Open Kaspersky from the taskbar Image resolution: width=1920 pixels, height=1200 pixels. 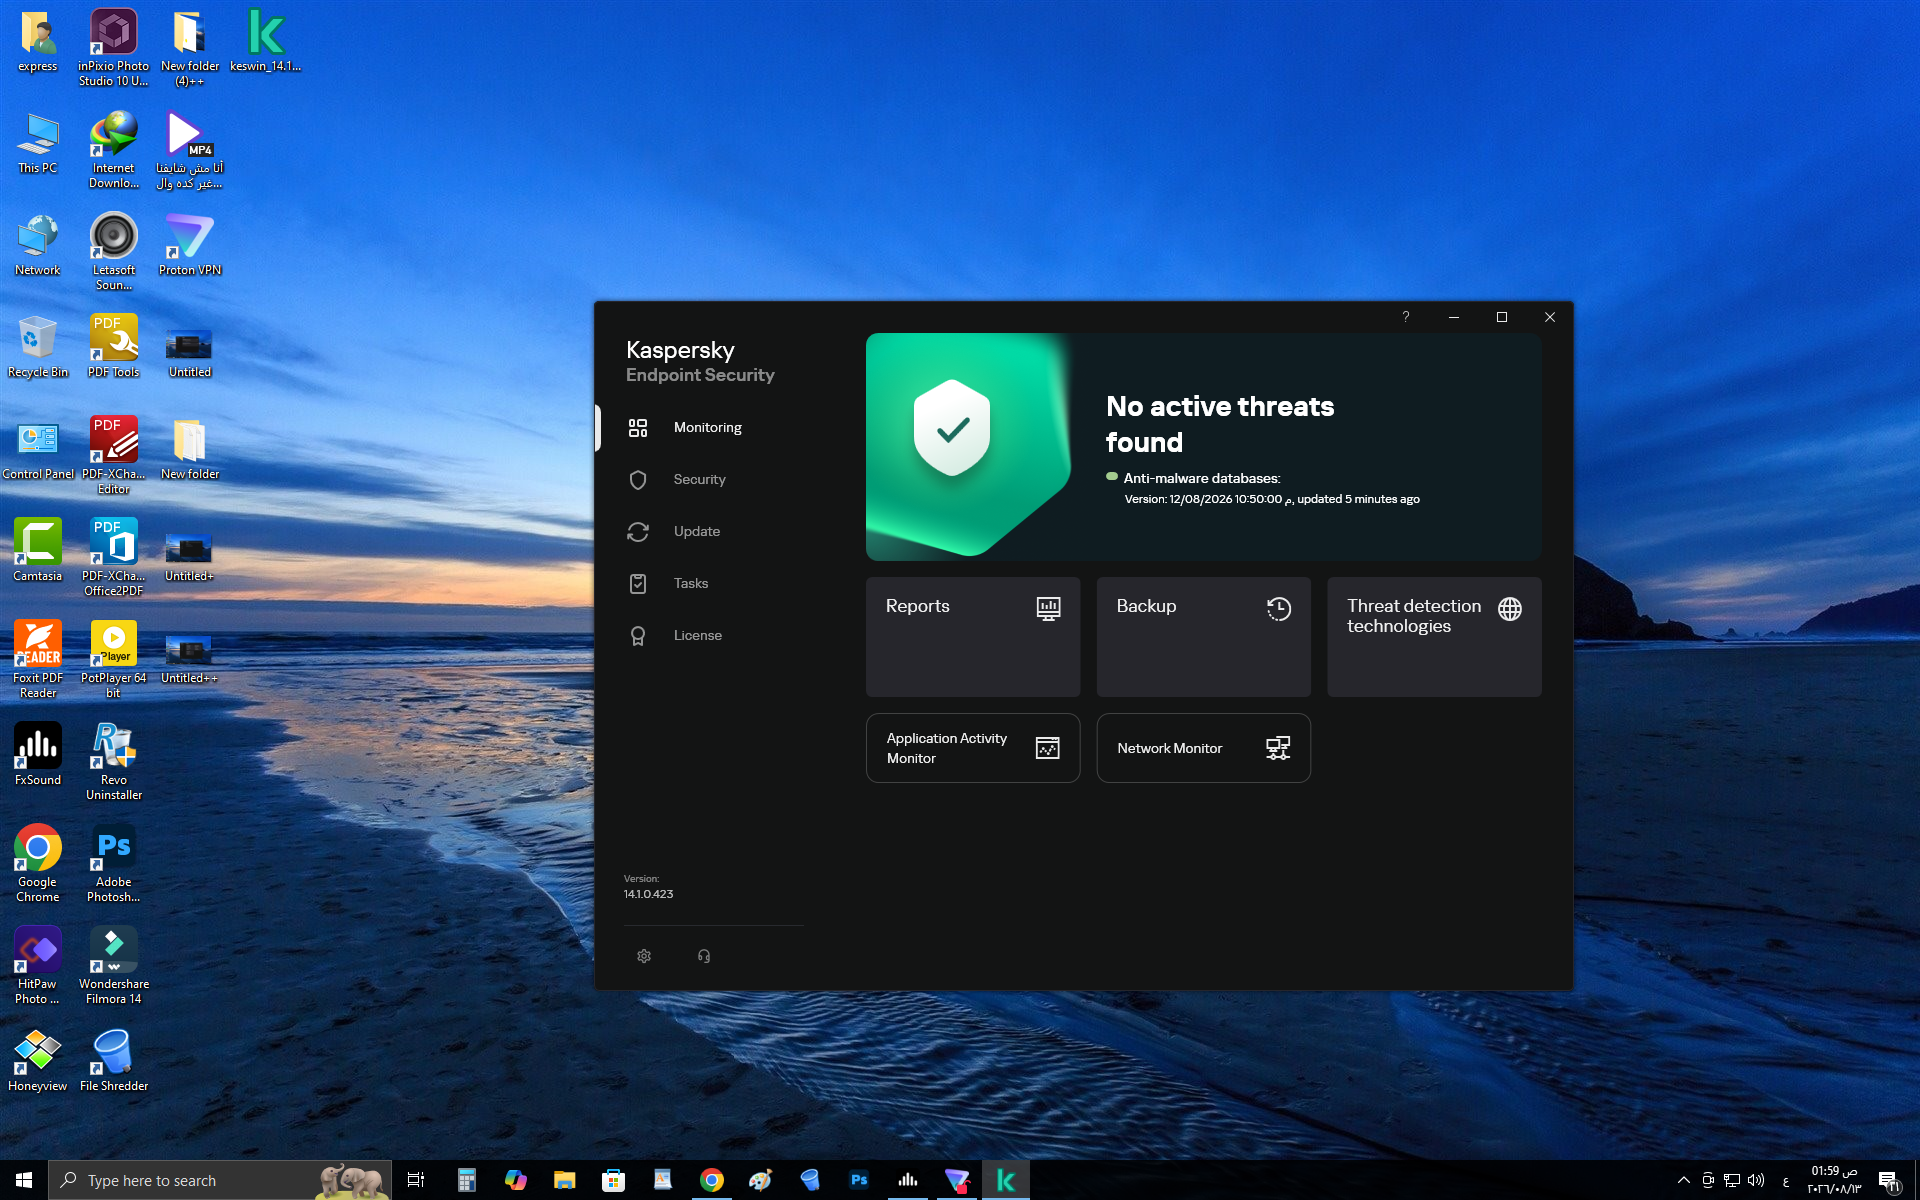point(1006,1180)
